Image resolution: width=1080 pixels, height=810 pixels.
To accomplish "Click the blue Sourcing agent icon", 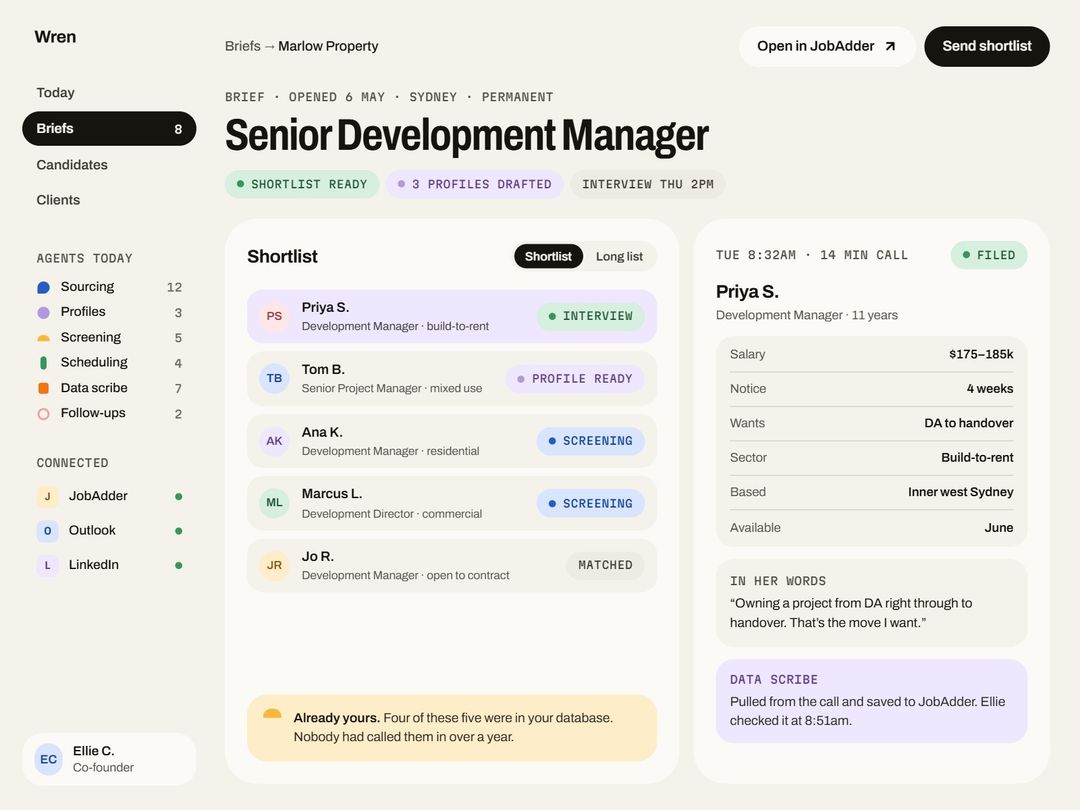I will pos(43,287).
